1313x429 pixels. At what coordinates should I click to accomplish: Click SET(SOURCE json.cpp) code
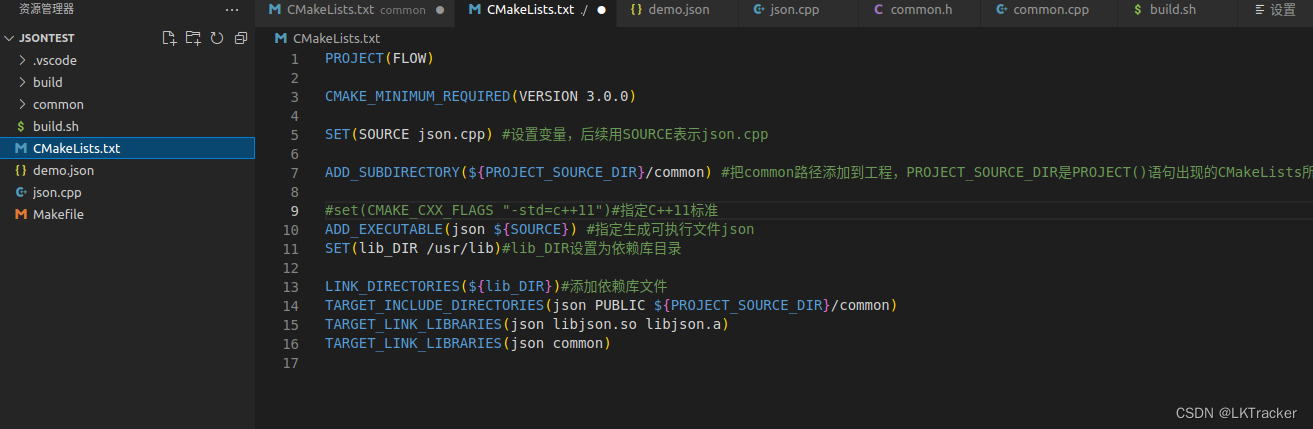pos(409,135)
